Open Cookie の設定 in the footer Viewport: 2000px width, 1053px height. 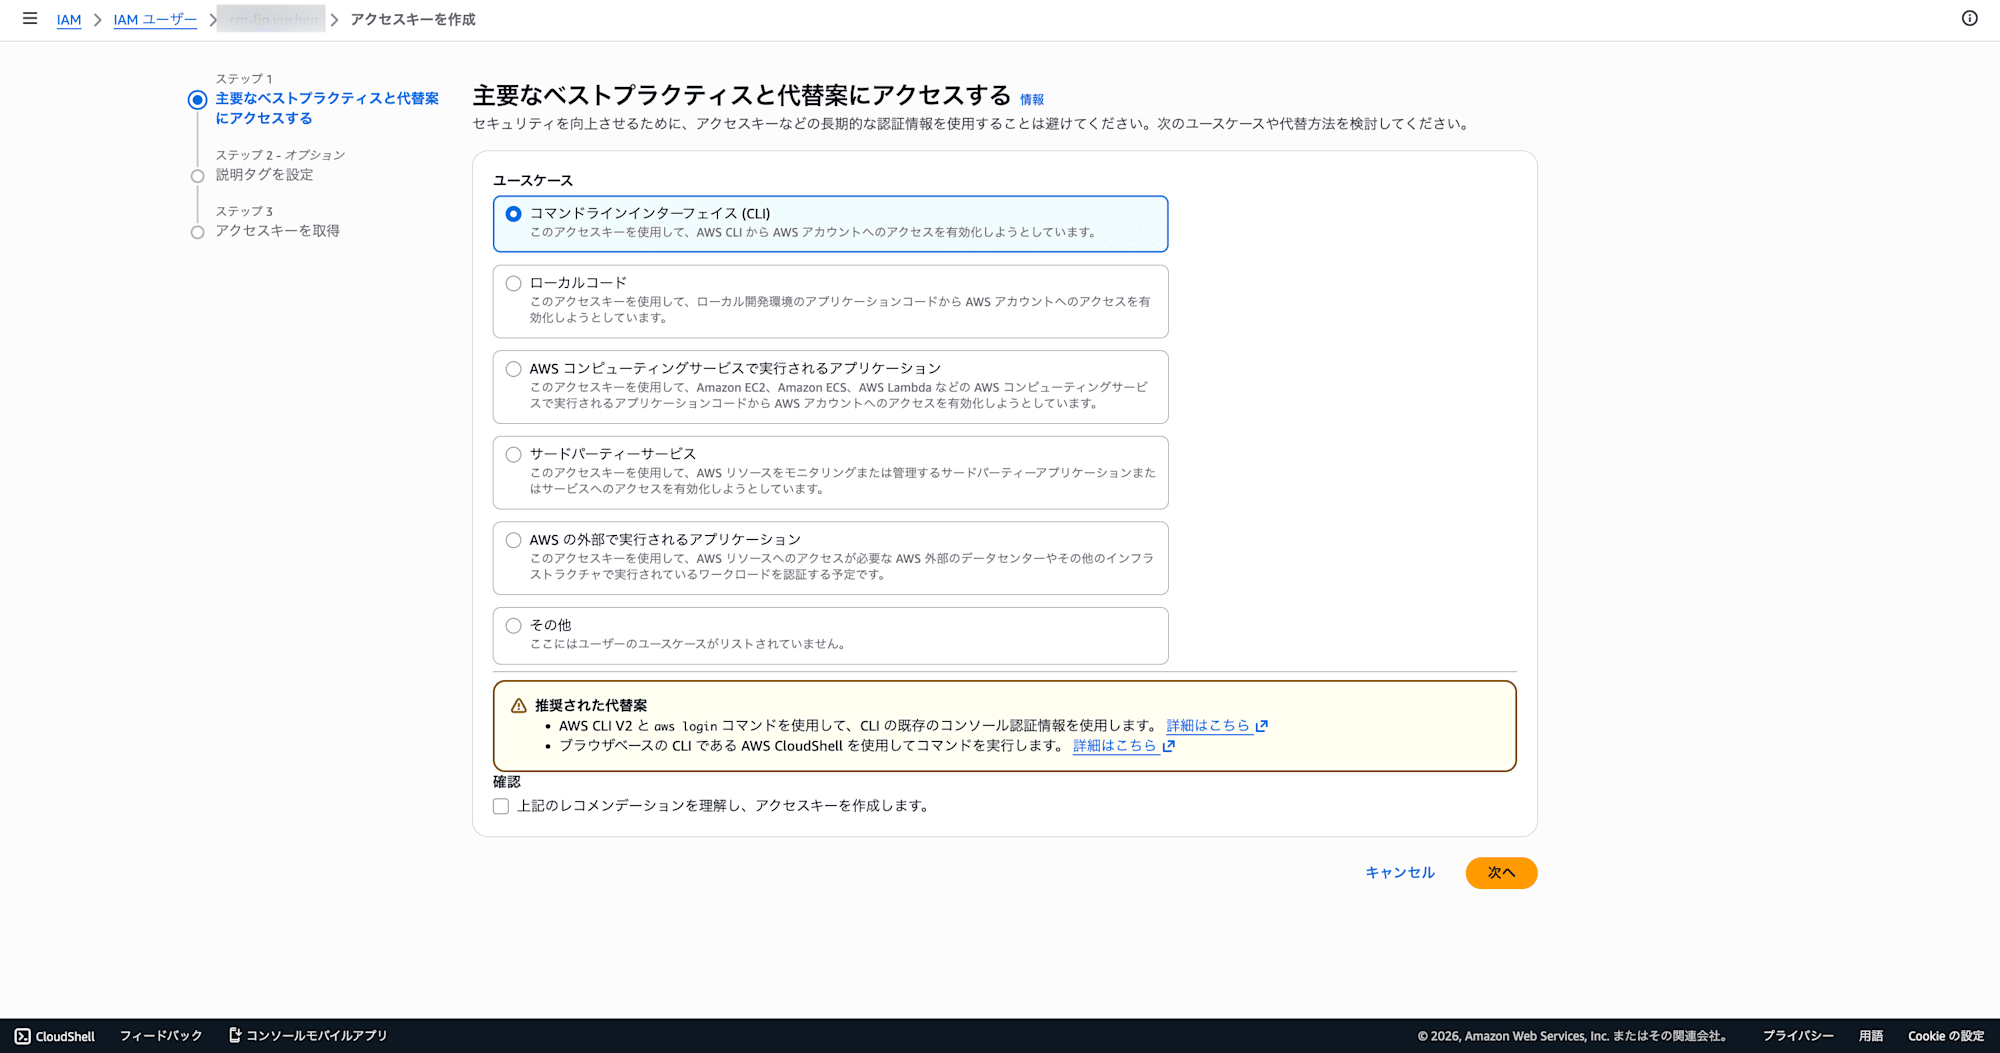pyautogui.click(x=1946, y=1036)
